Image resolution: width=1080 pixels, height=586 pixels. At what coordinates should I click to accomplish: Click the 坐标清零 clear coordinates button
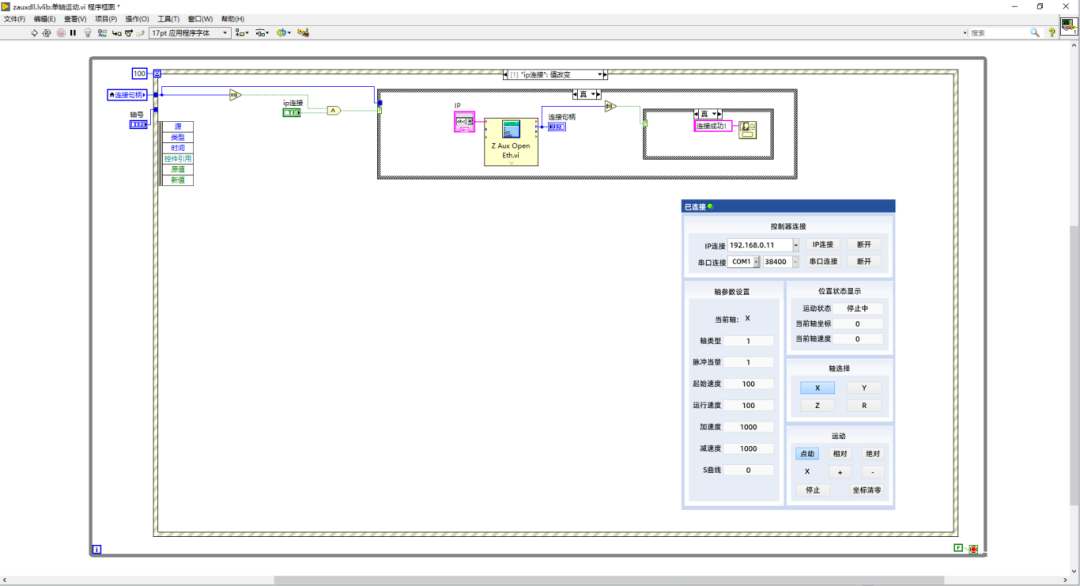[866, 490]
